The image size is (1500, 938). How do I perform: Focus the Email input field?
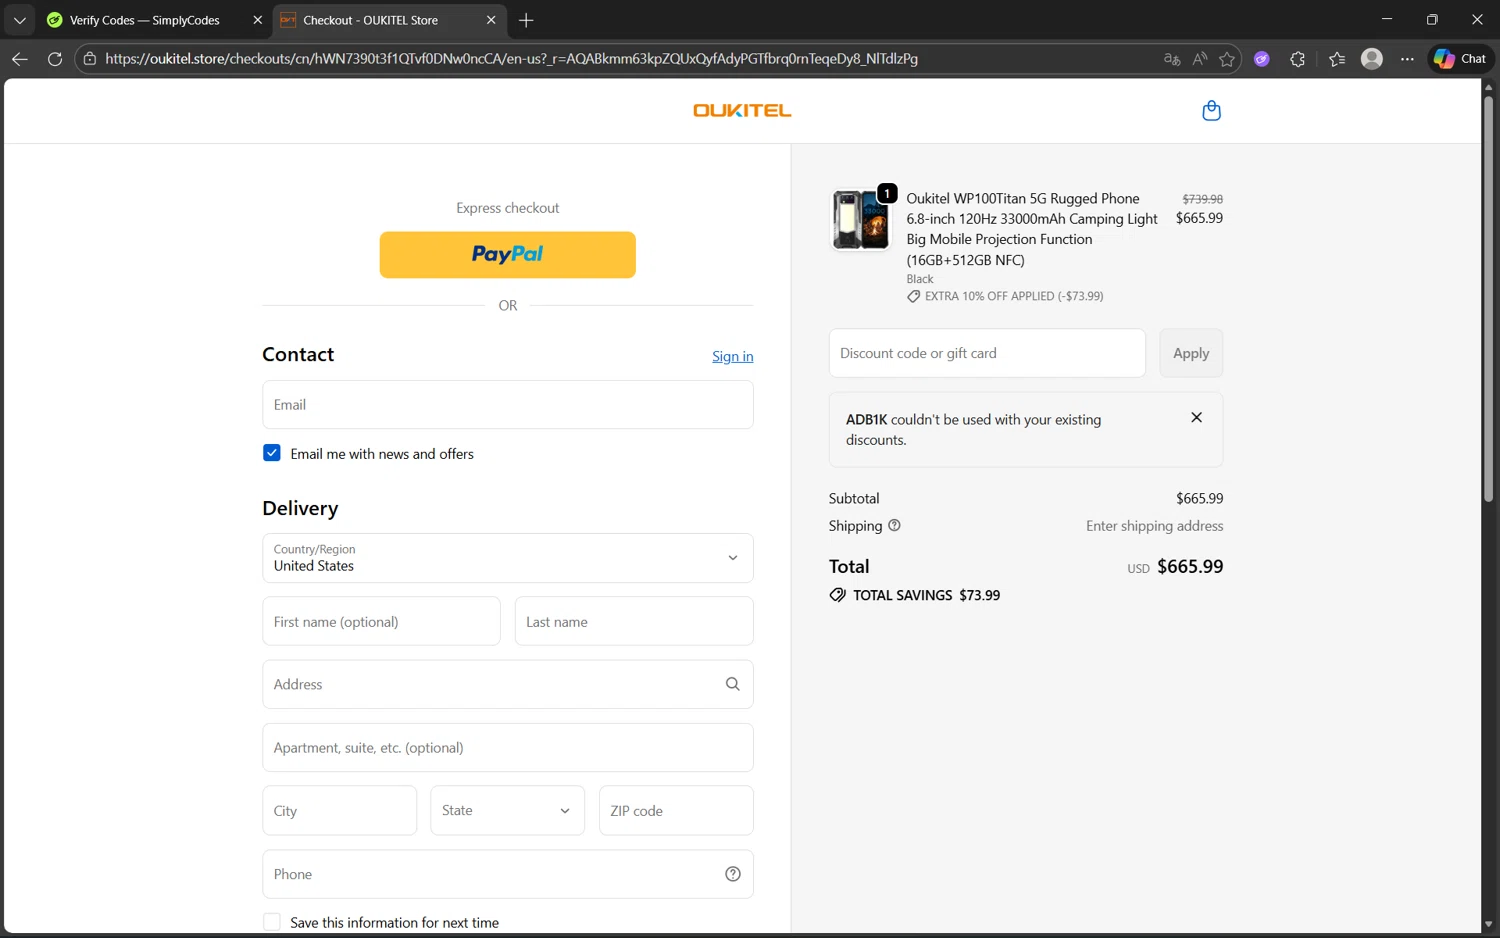pyautogui.click(x=508, y=405)
